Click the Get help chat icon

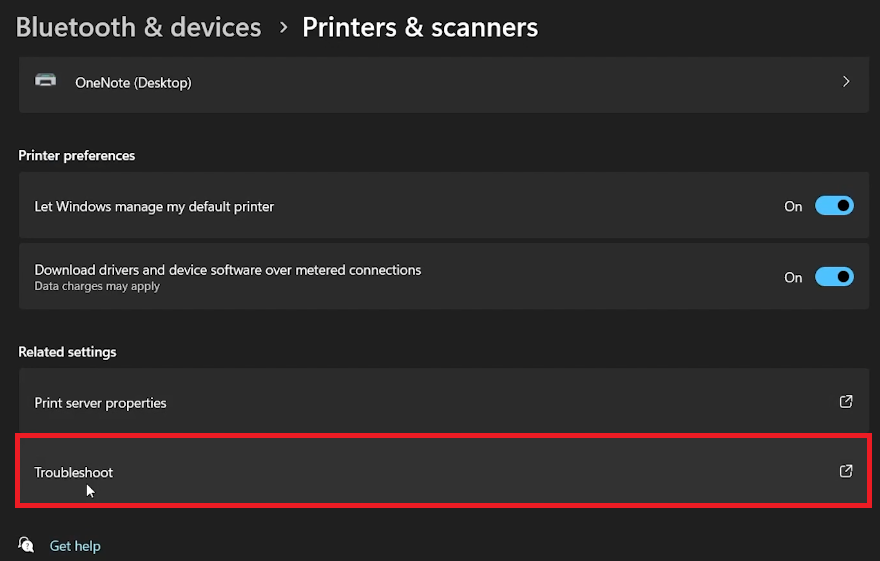point(26,545)
